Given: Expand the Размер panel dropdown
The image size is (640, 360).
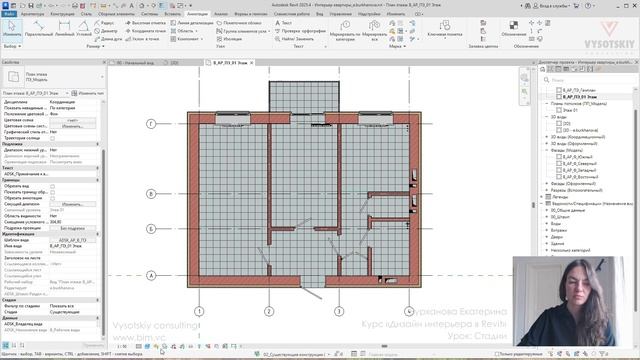Looking at the screenshot, I should point(96,47).
